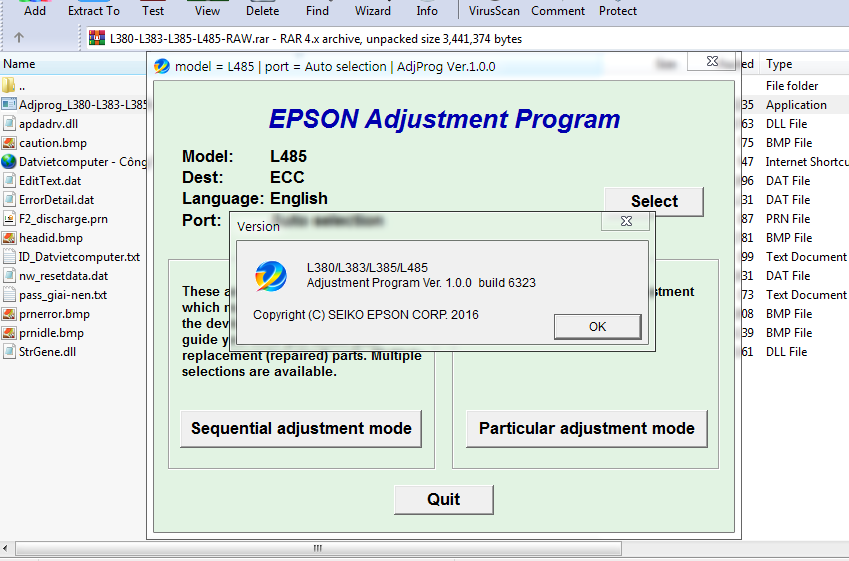Choose Sequential adjustment mode
The height and width of the screenshot is (561, 849).
[301, 428]
